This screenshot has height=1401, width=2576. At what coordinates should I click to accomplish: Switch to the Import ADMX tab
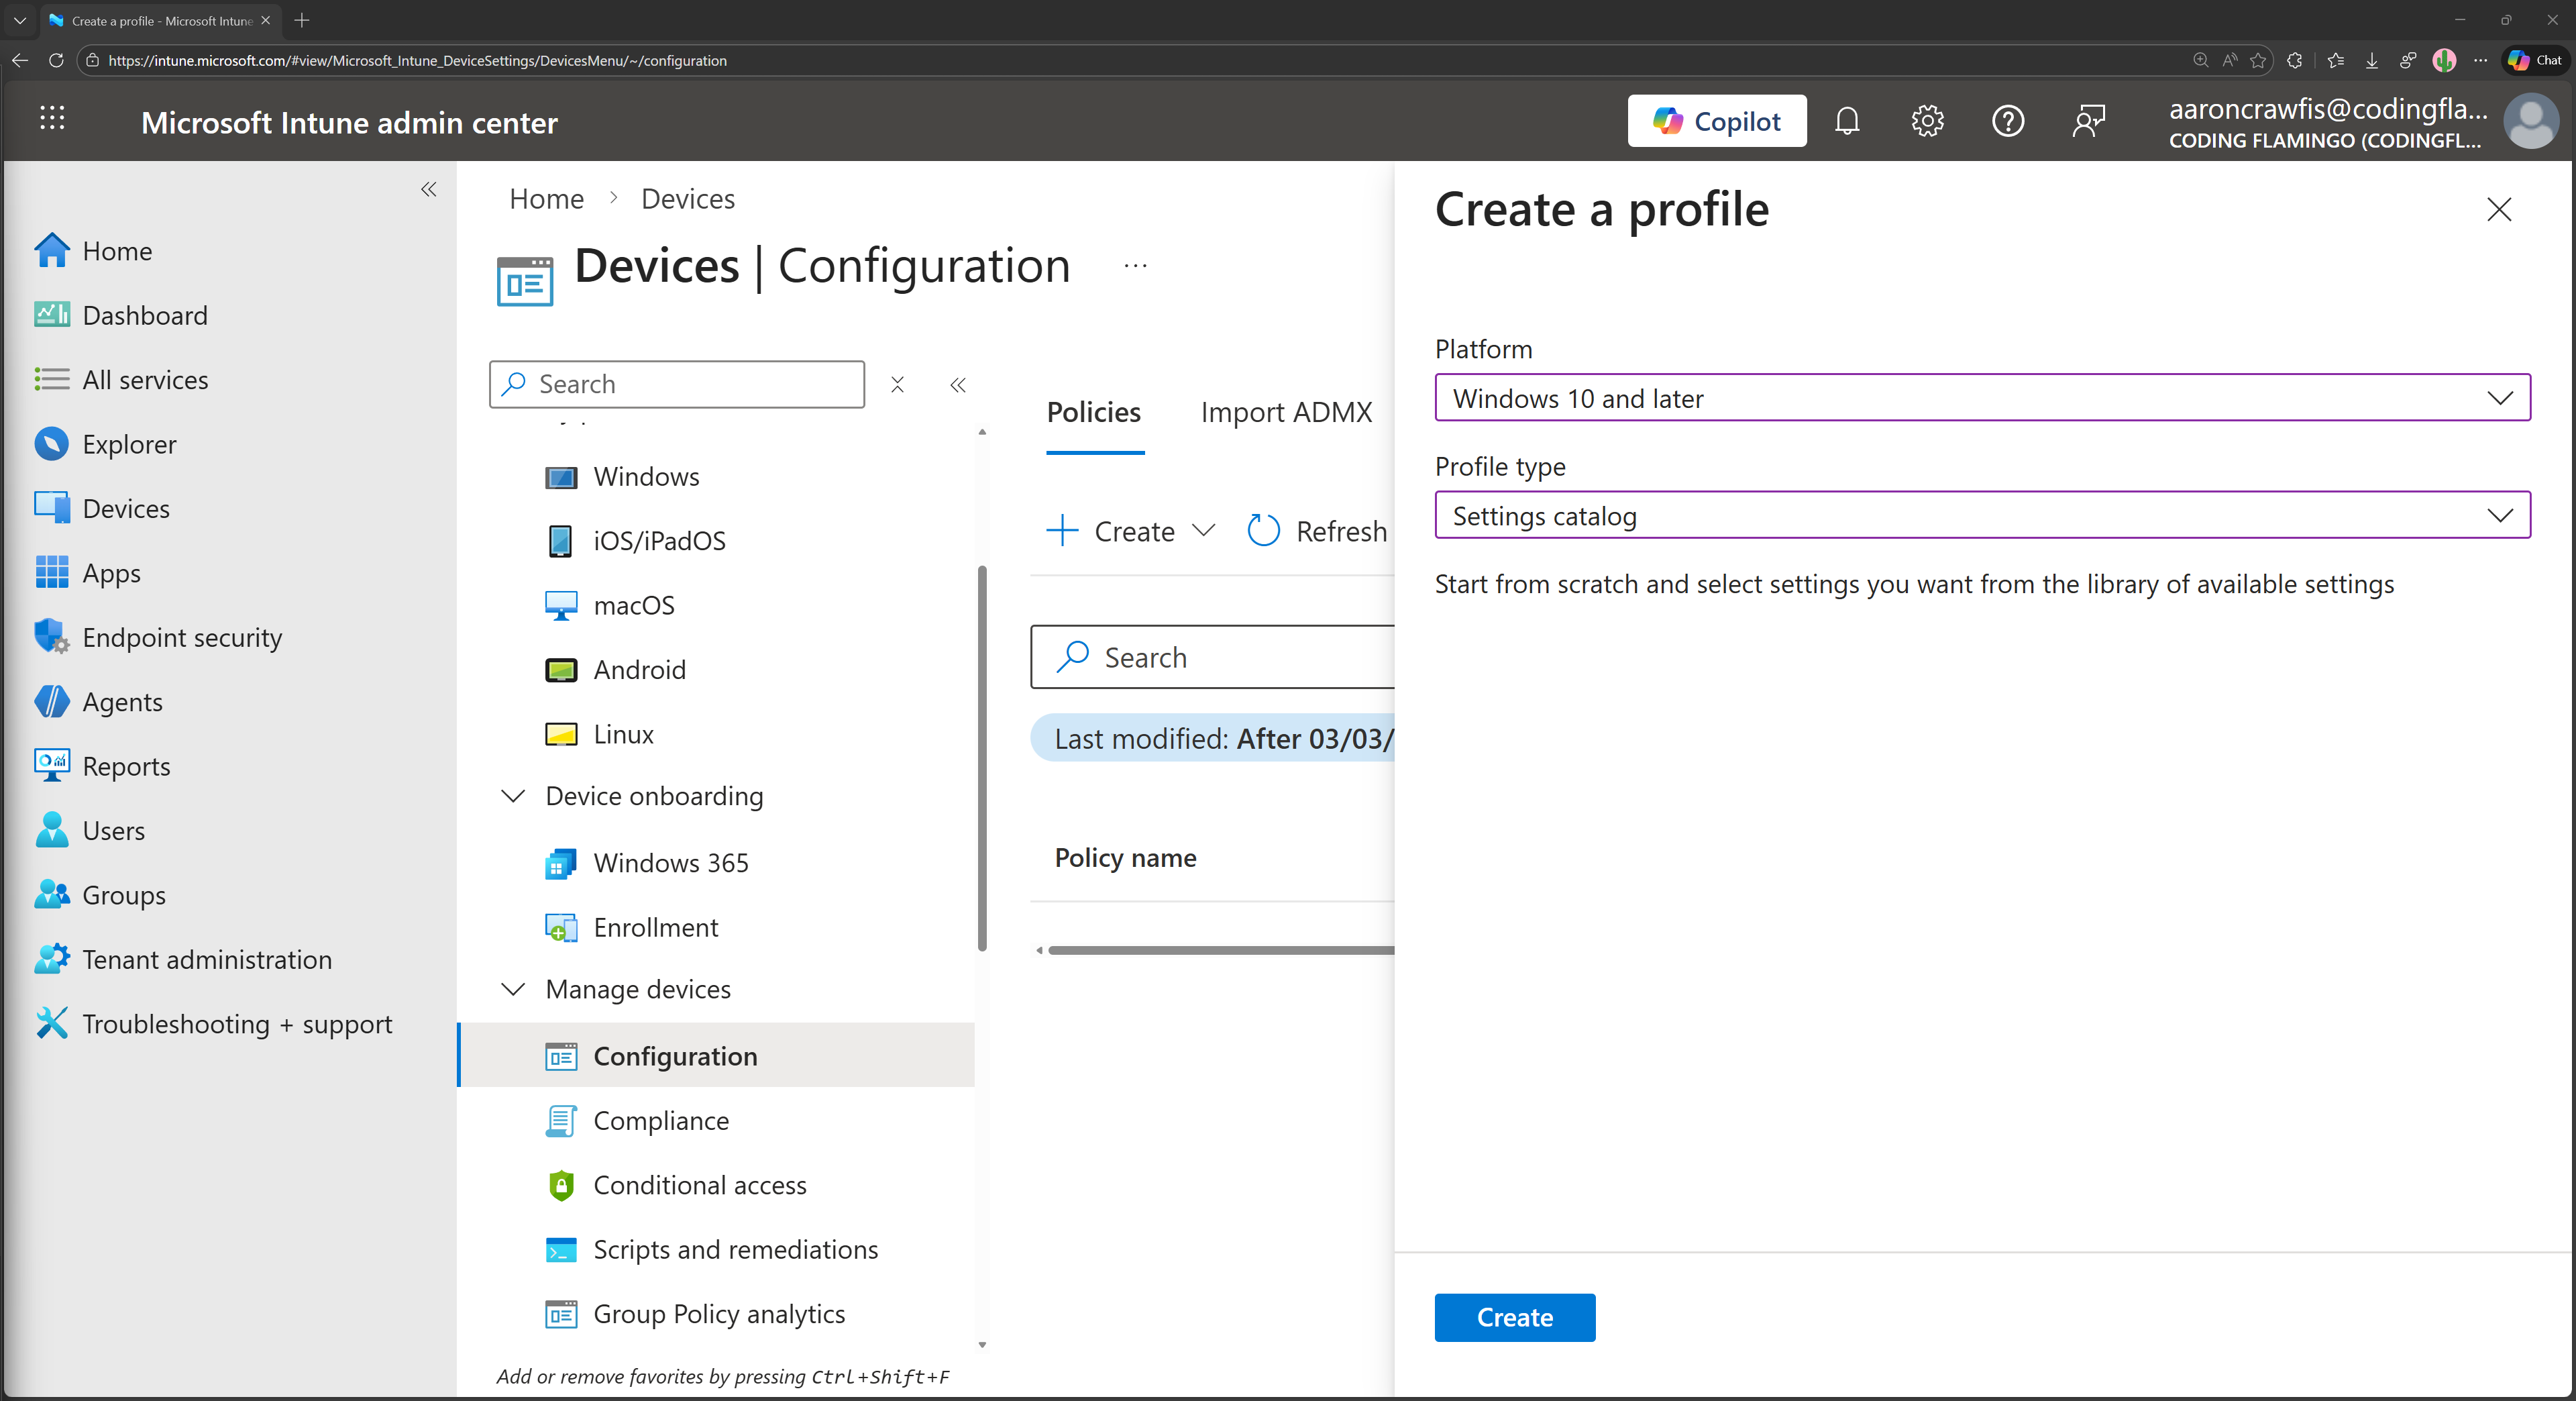1286,412
